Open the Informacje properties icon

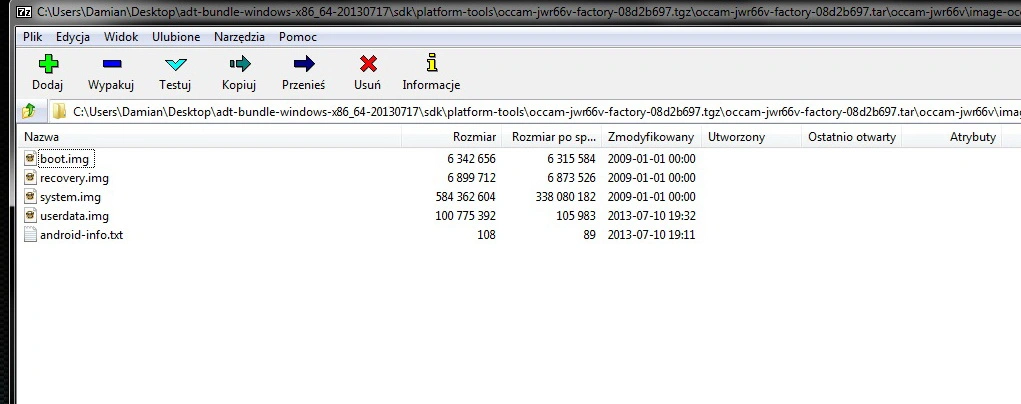coord(431,66)
